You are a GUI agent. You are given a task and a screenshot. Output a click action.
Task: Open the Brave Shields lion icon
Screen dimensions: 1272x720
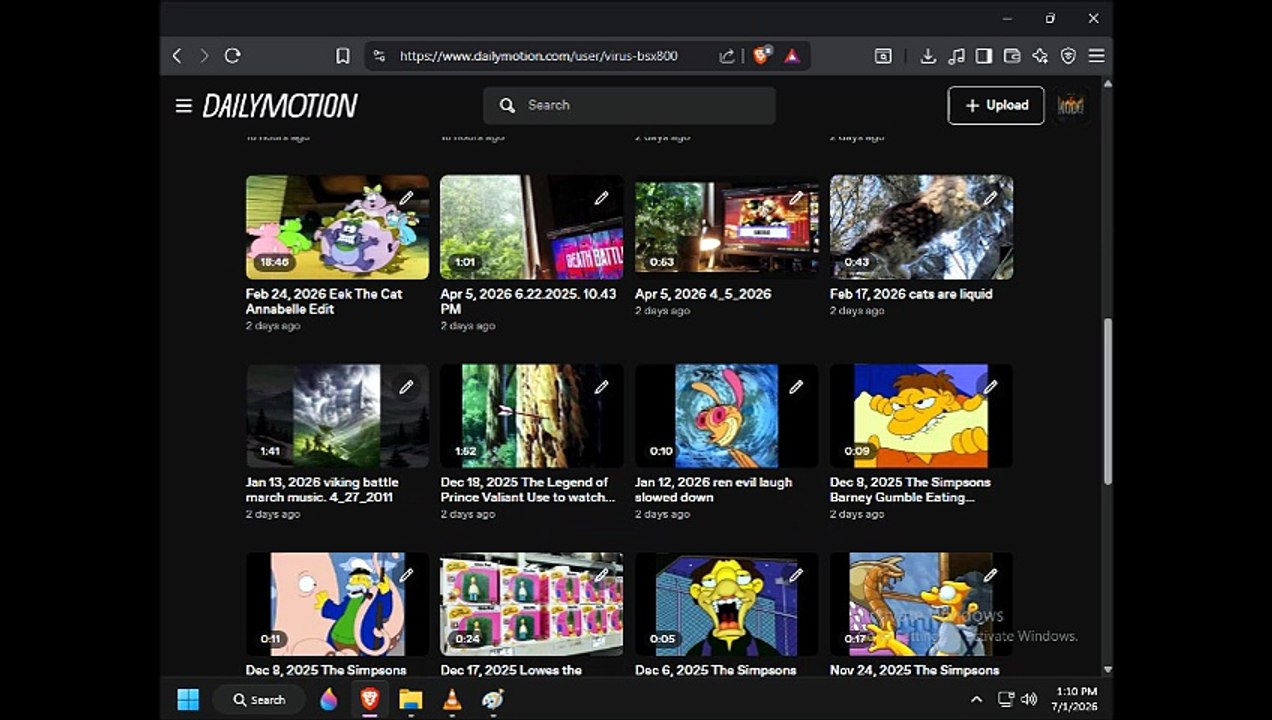point(762,56)
